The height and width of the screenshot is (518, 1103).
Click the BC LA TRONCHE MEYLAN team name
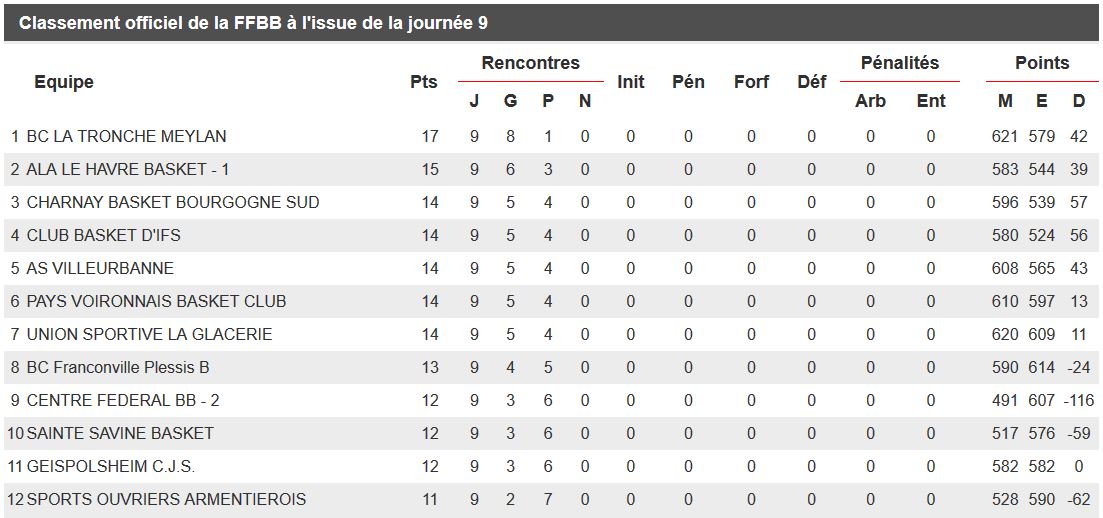[126, 136]
